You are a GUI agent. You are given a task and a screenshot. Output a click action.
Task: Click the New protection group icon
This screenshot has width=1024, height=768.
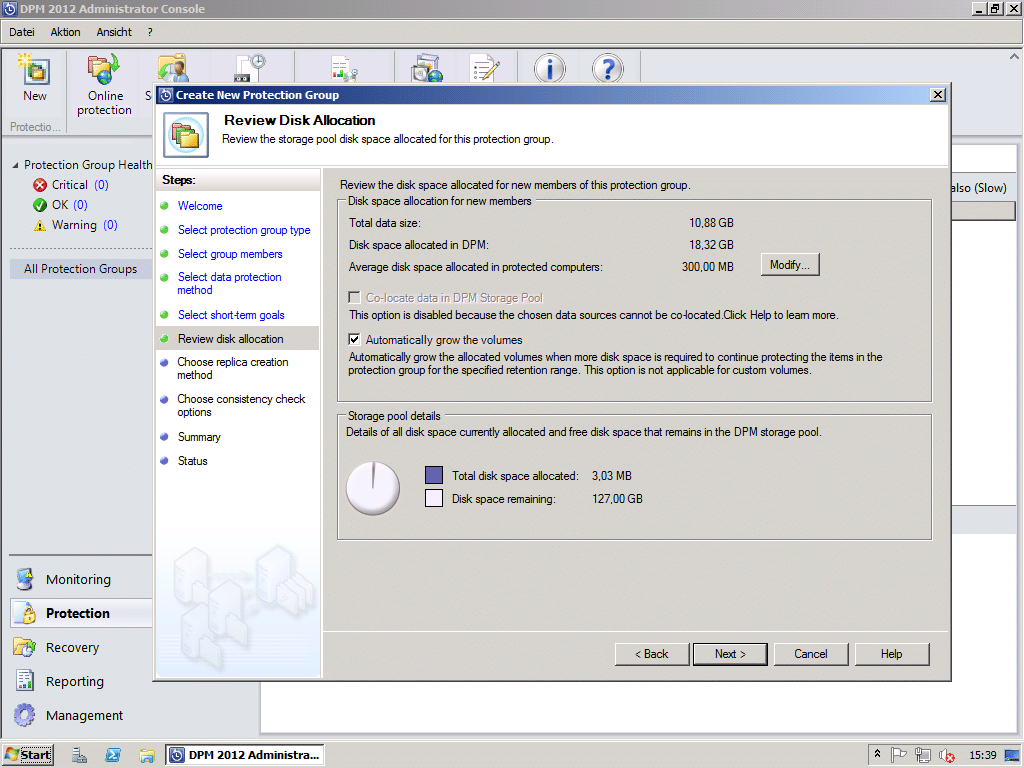pos(35,71)
